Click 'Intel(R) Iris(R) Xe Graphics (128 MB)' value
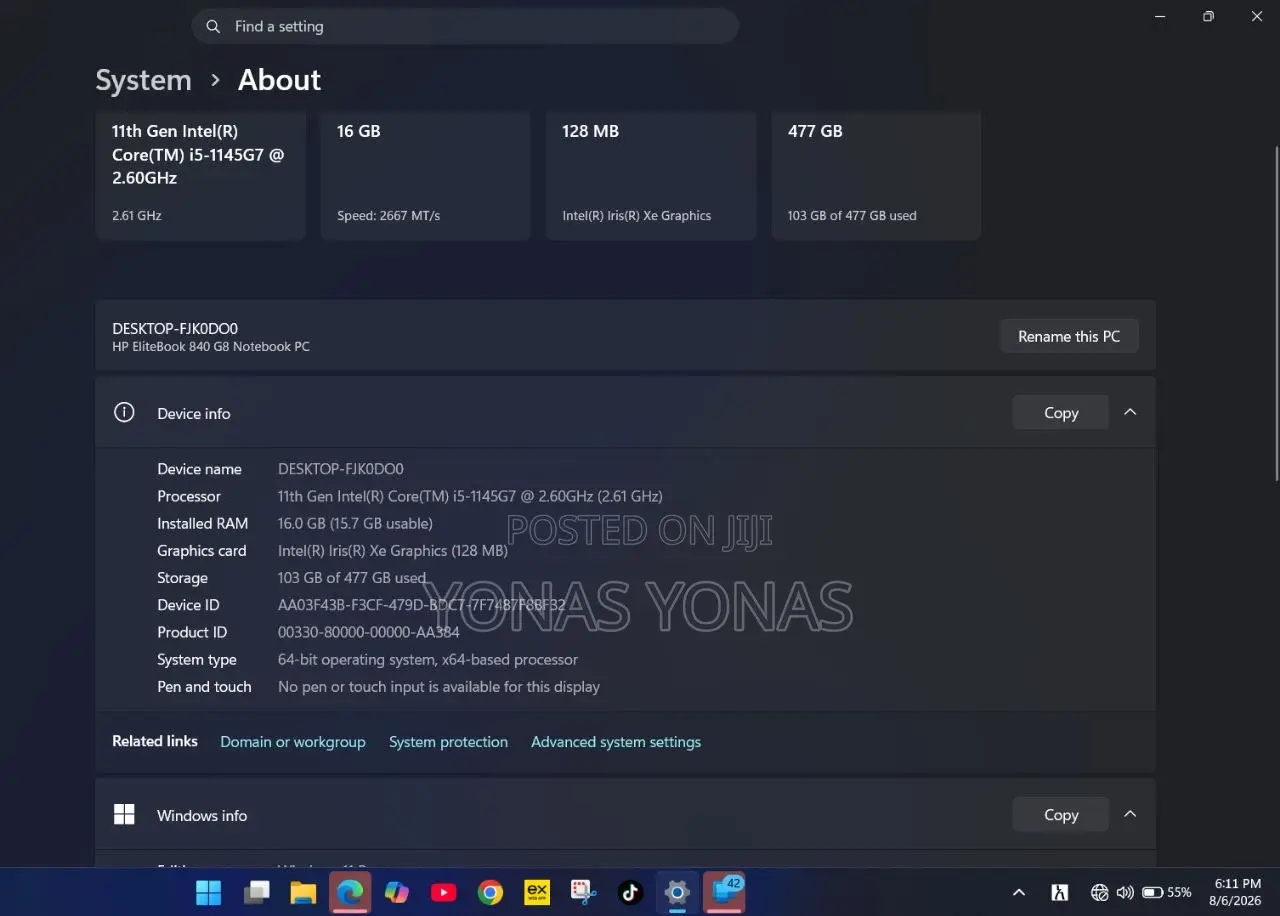The image size is (1280, 916). pos(393,551)
